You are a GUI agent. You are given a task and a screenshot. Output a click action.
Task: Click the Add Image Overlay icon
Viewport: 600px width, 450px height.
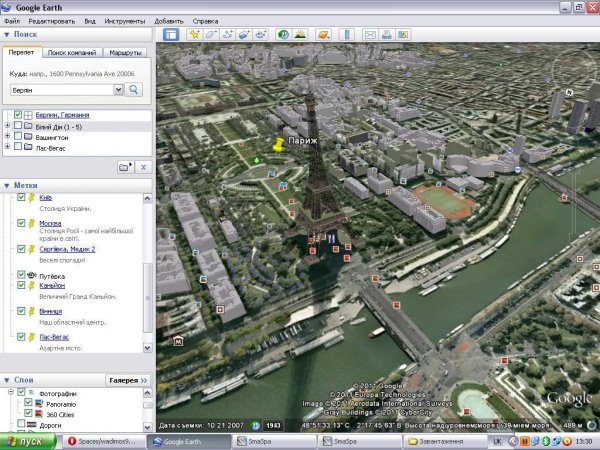(x=244, y=35)
